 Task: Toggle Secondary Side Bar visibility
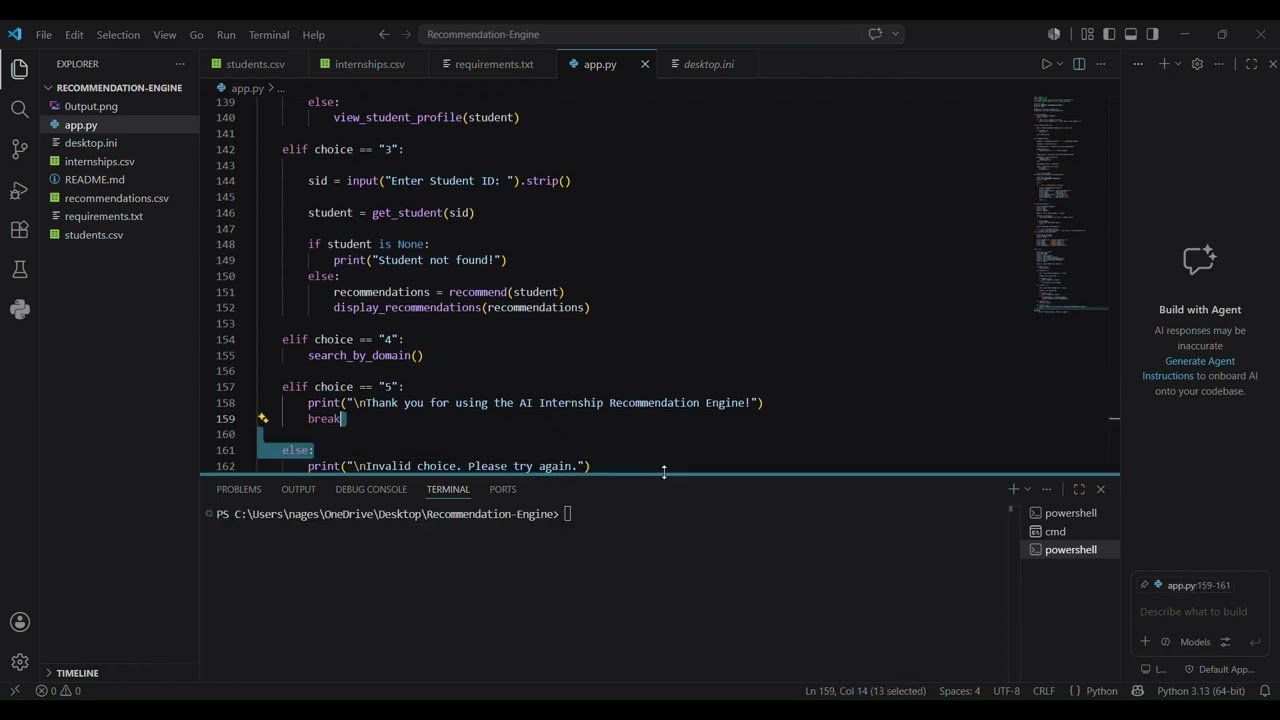[1153, 34]
